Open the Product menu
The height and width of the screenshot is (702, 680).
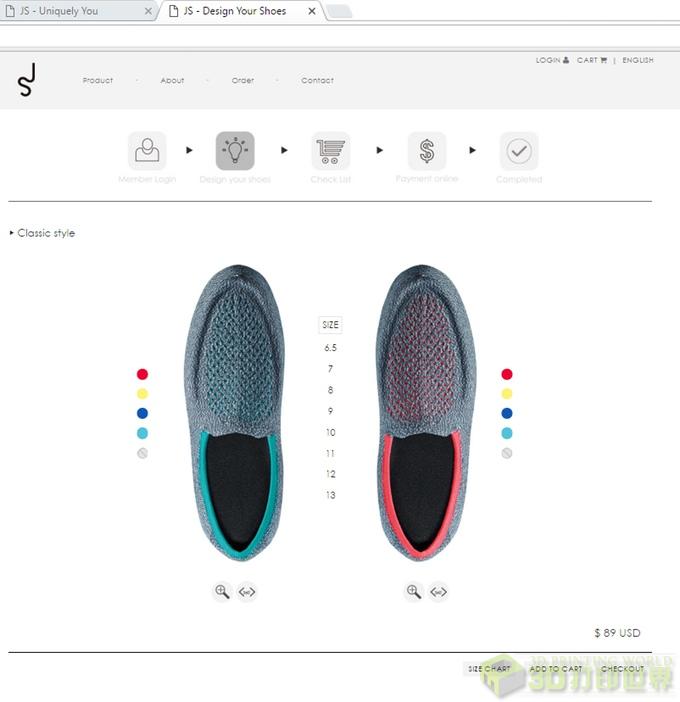98,81
